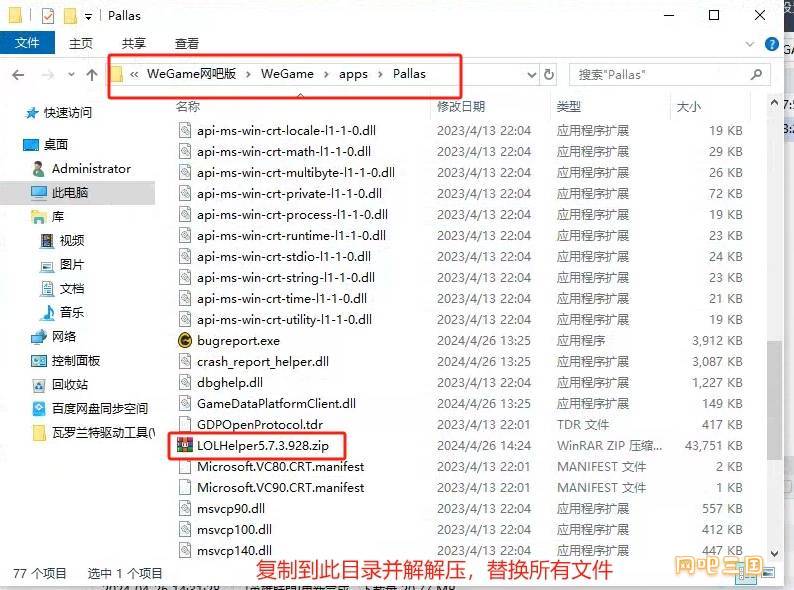Select the Microsoft.VC90.CRT.manifest file icon

pos(185,487)
